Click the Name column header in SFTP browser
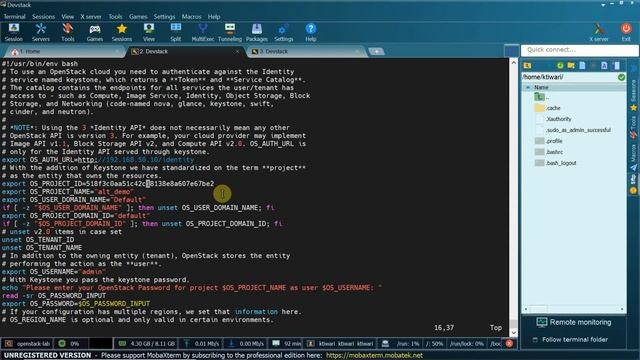The height and width of the screenshot is (360, 640). [x=573, y=87]
